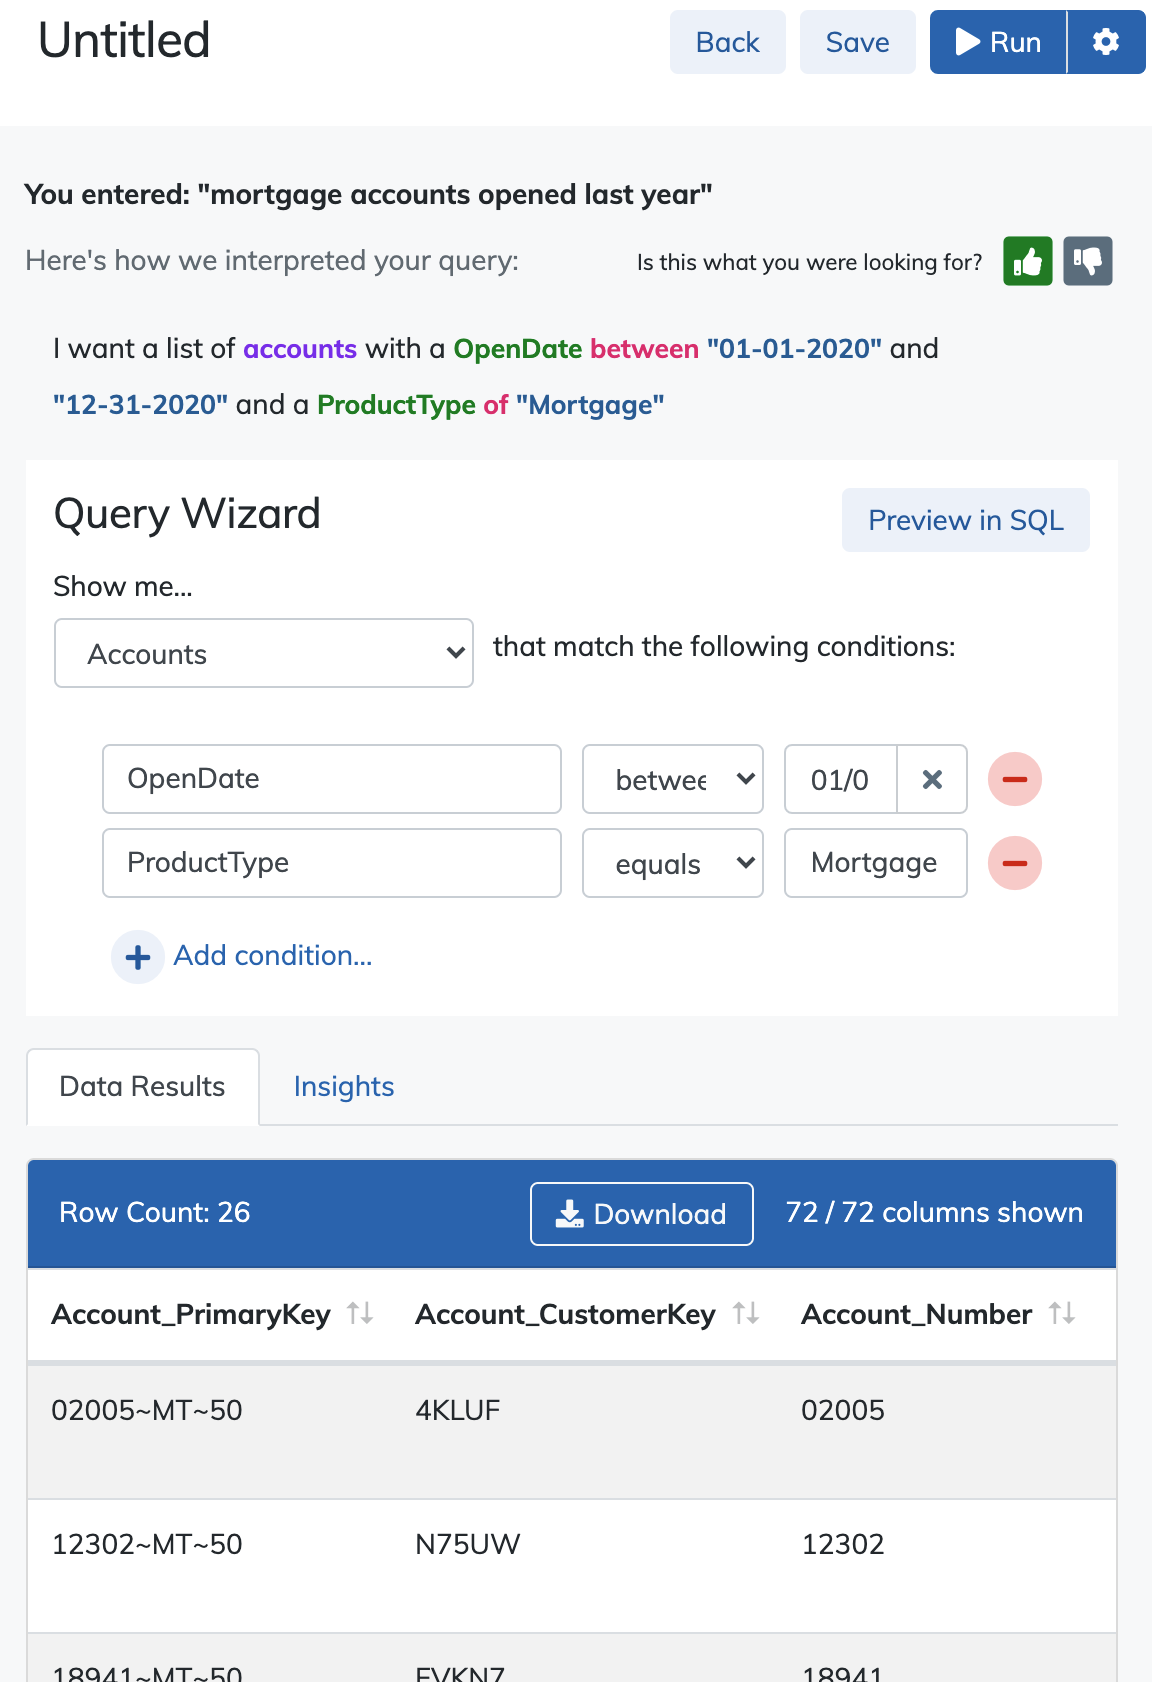Viewport: 1152px width, 1682px height.
Task: Sort by Account_PrimaryKey column
Action: pos(360,1313)
